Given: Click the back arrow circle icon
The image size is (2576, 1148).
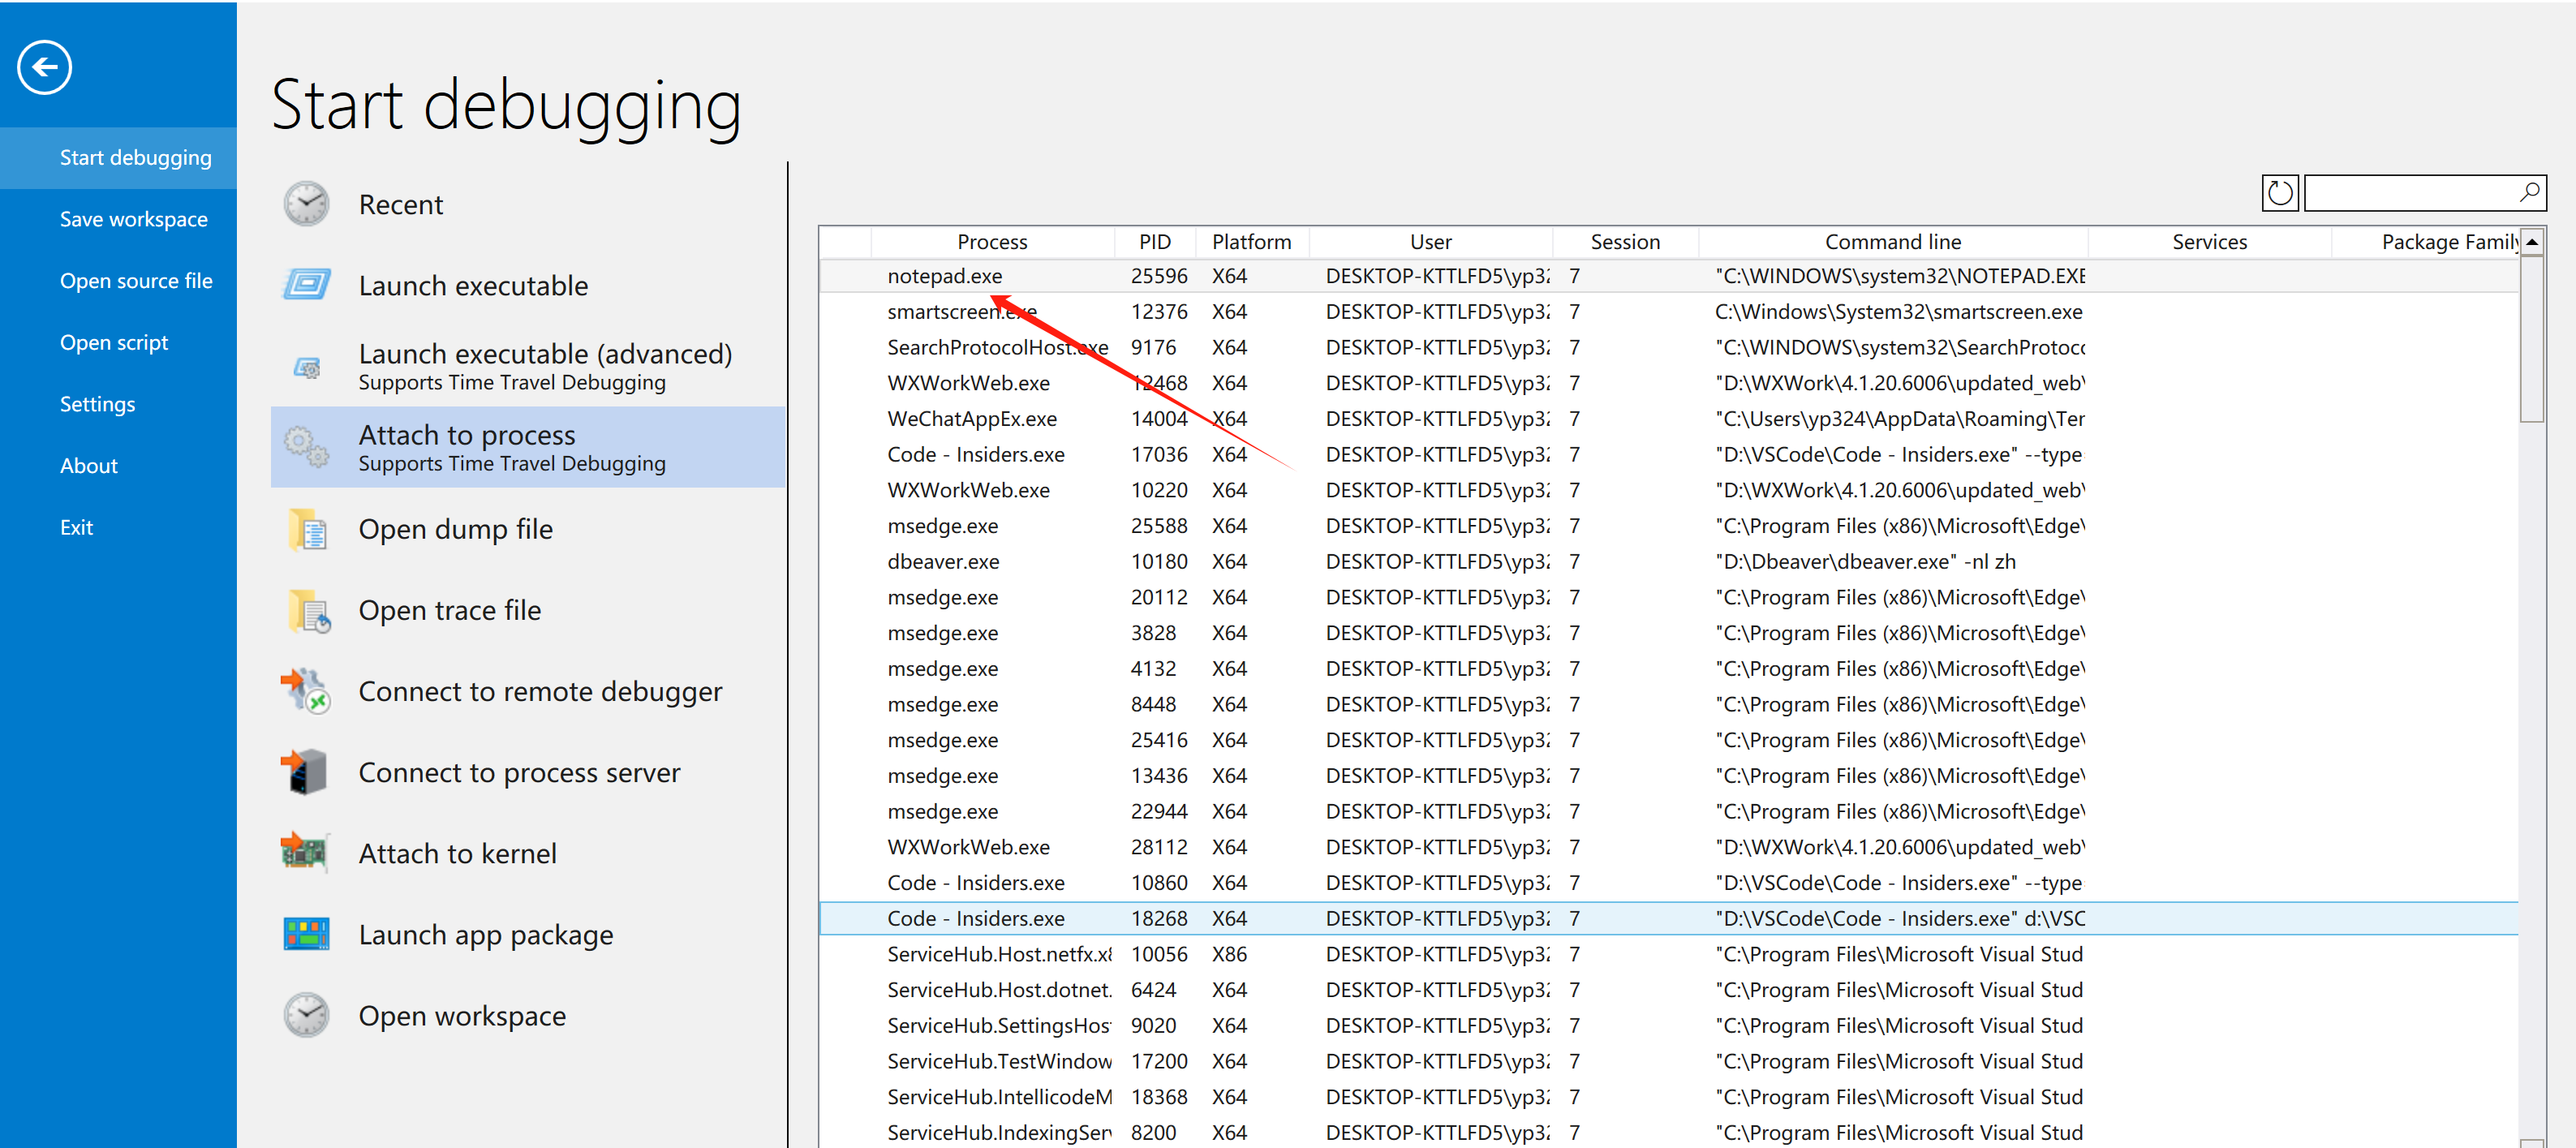Looking at the screenshot, I should [44, 67].
